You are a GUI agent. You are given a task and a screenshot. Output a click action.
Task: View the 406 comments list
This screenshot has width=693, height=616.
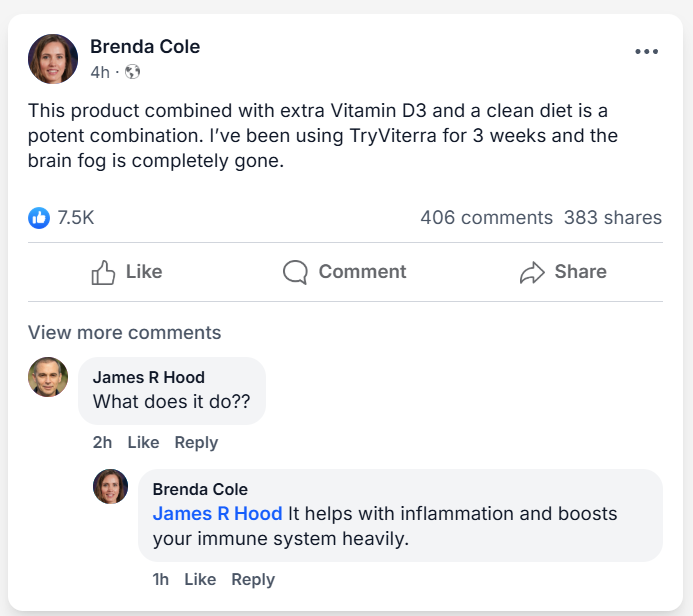[x=486, y=218]
